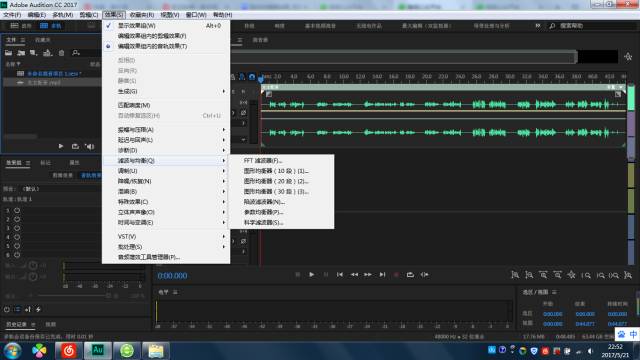Click the Stop button in the transport controls
Image resolution: width=640 pixels, height=360 pixels.
(298, 275)
